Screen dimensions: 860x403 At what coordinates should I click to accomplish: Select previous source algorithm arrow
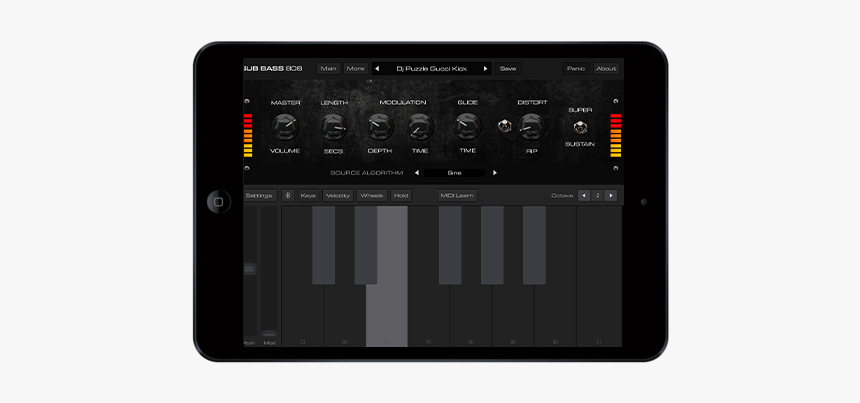[x=417, y=173]
